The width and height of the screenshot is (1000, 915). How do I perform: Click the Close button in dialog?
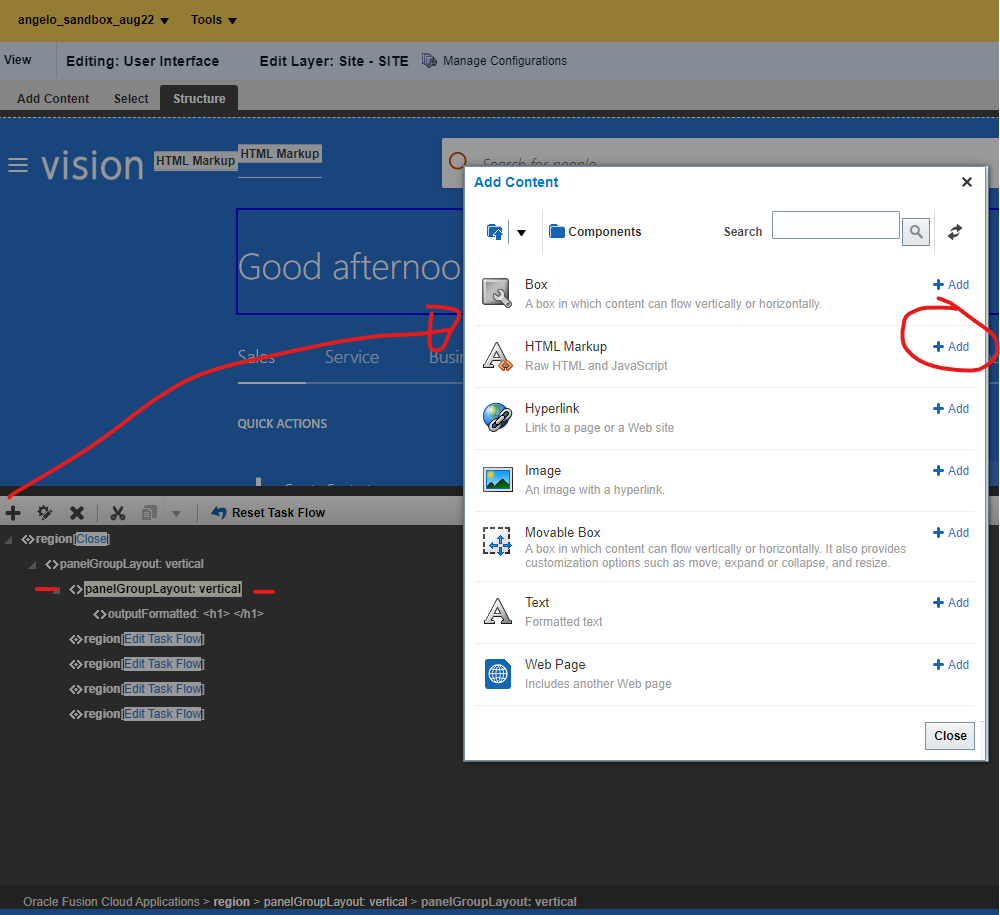949,736
